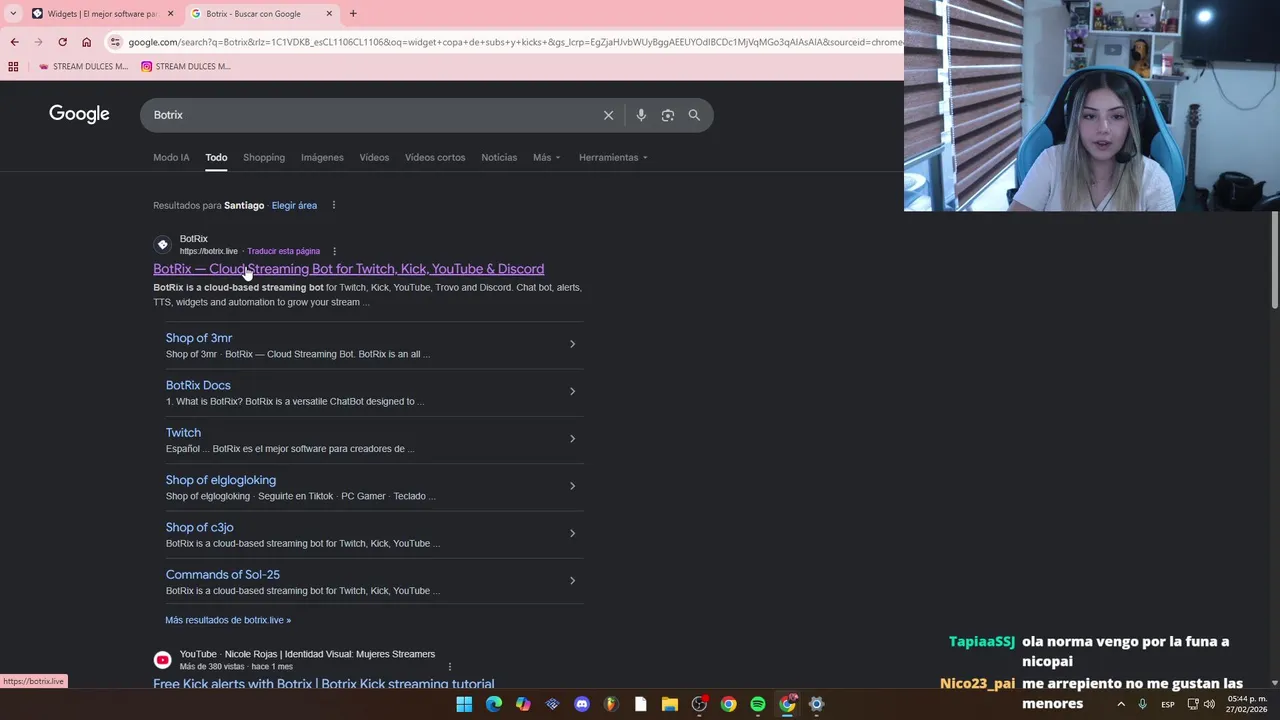Switch to the Shopping tab
Viewport: 1280px width, 720px height.
click(x=264, y=157)
